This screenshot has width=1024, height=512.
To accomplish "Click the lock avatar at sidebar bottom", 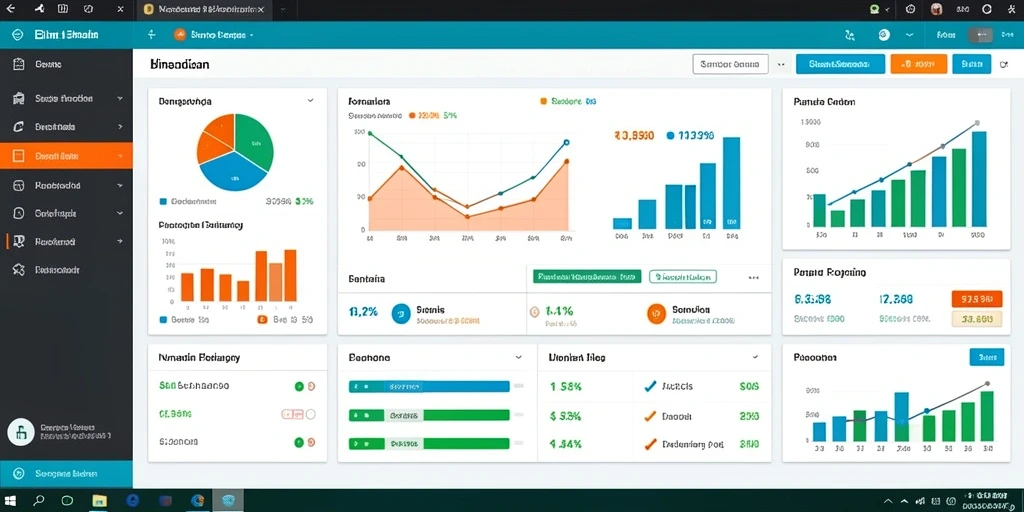I will coord(20,432).
